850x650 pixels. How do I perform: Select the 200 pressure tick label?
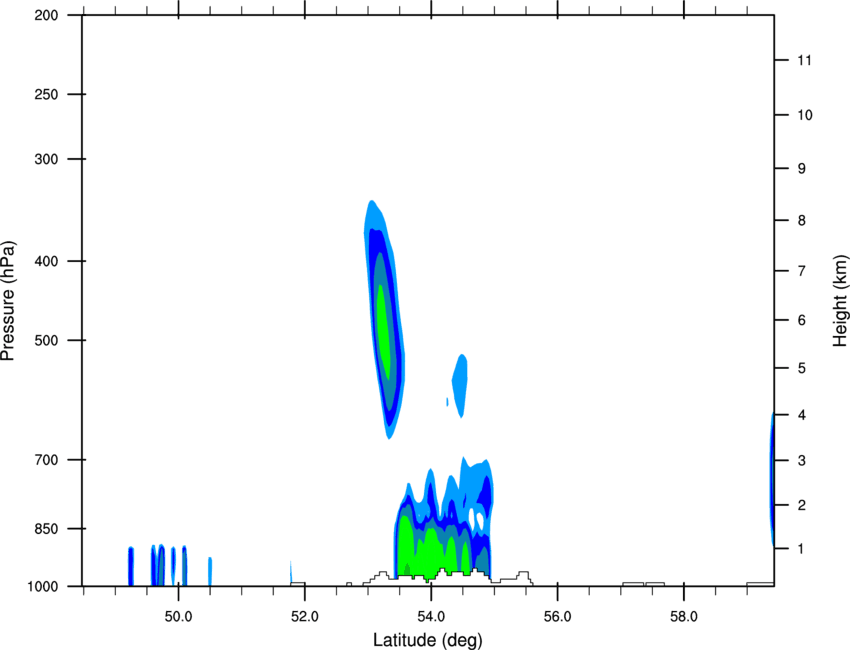(x=46, y=15)
